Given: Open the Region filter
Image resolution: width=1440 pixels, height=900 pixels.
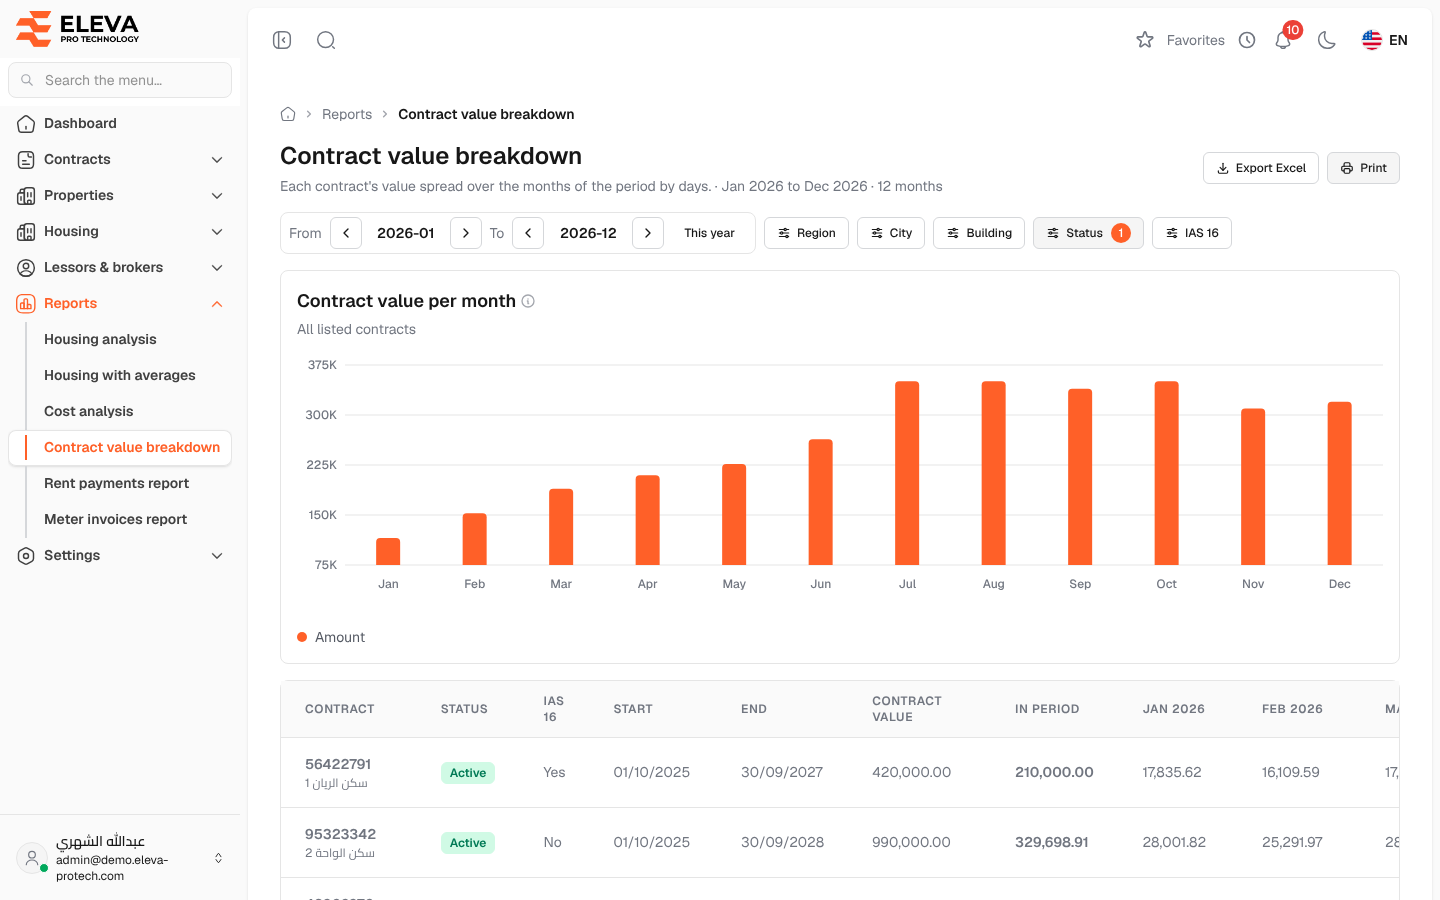Looking at the screenshot, I should tap(806, 233).
